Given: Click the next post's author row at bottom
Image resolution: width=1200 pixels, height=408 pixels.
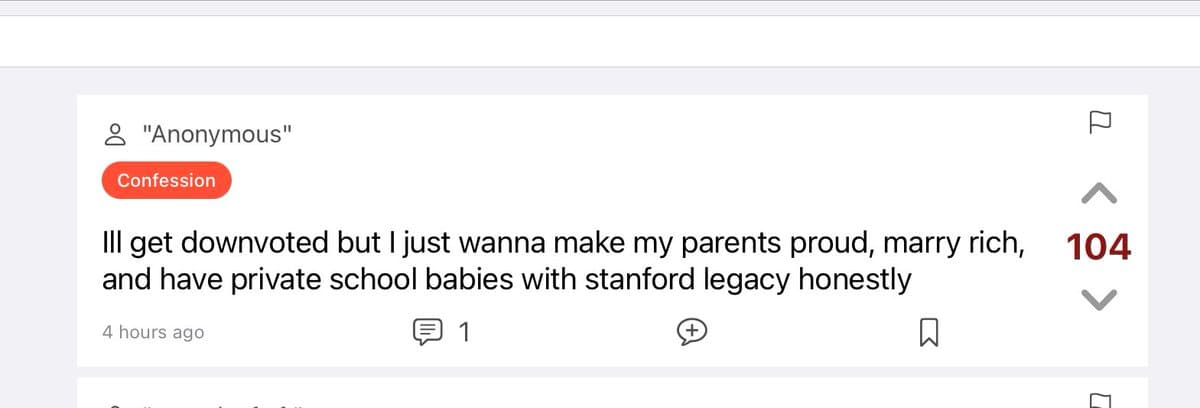Looking at the screenshot, I should [200, 403].
